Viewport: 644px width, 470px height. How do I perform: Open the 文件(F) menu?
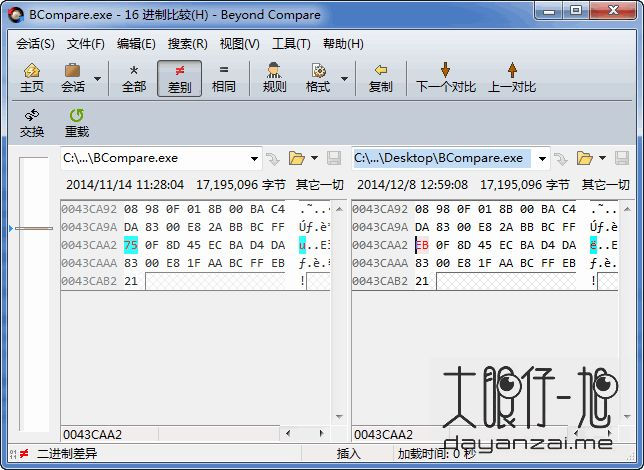(x=85, y=44)
